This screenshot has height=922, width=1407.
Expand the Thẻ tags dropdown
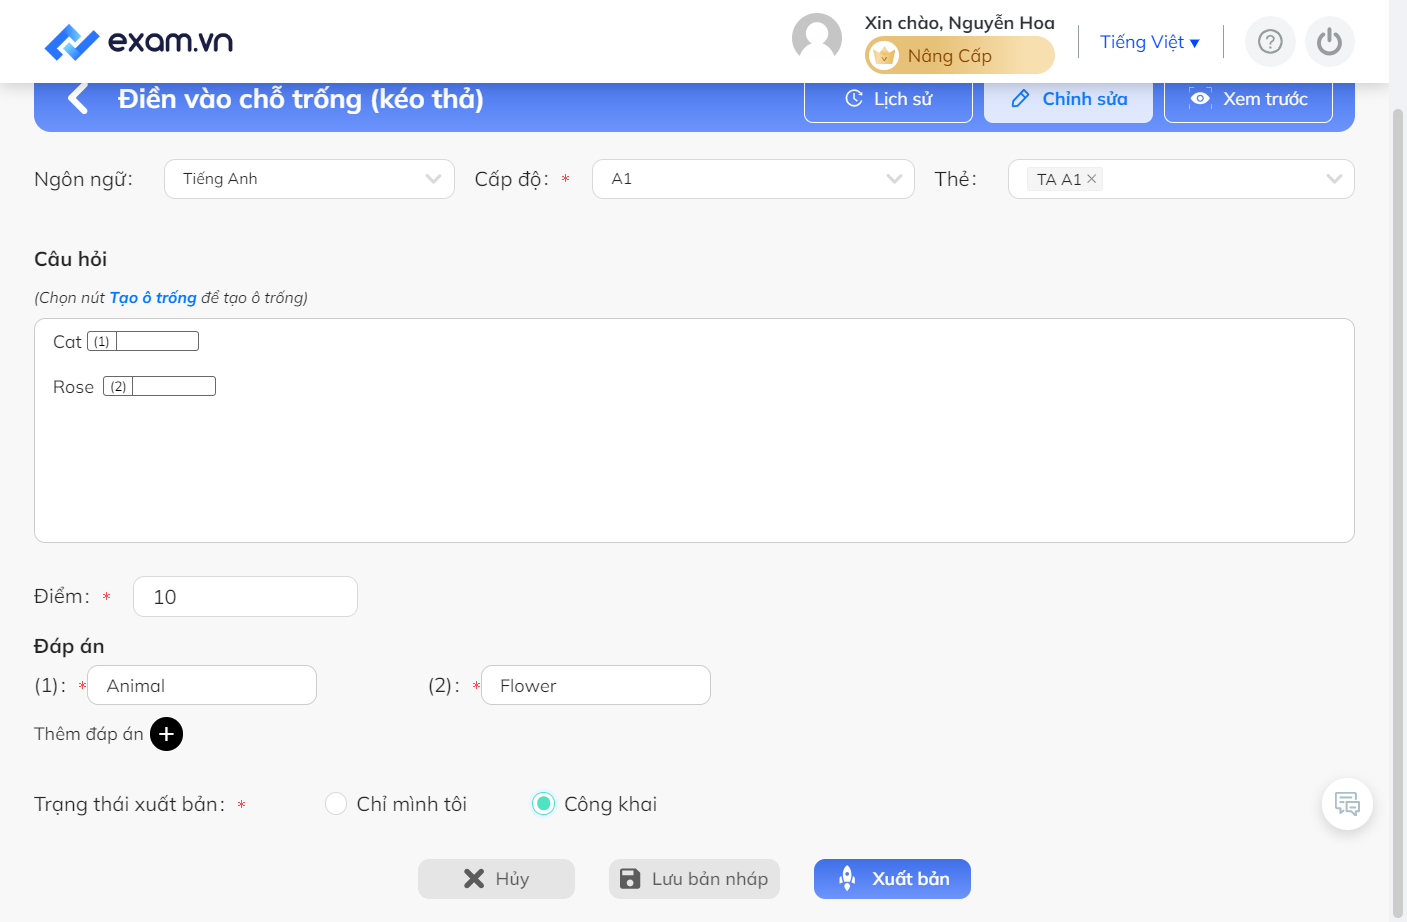[x=1334, y=179]
